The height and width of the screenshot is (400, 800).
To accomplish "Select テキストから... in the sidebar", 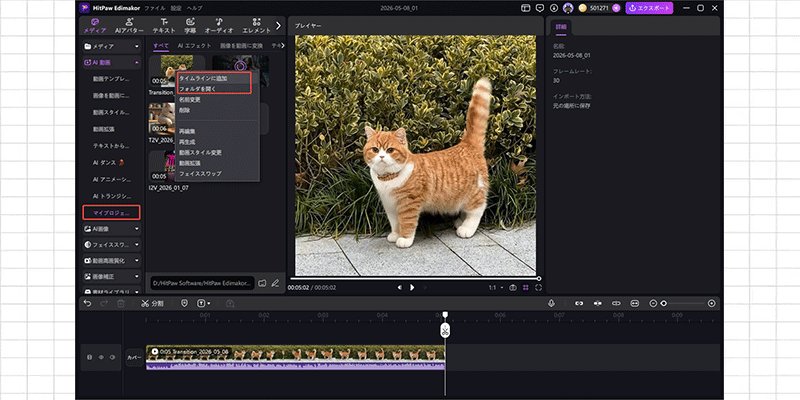I will (111, 146).
